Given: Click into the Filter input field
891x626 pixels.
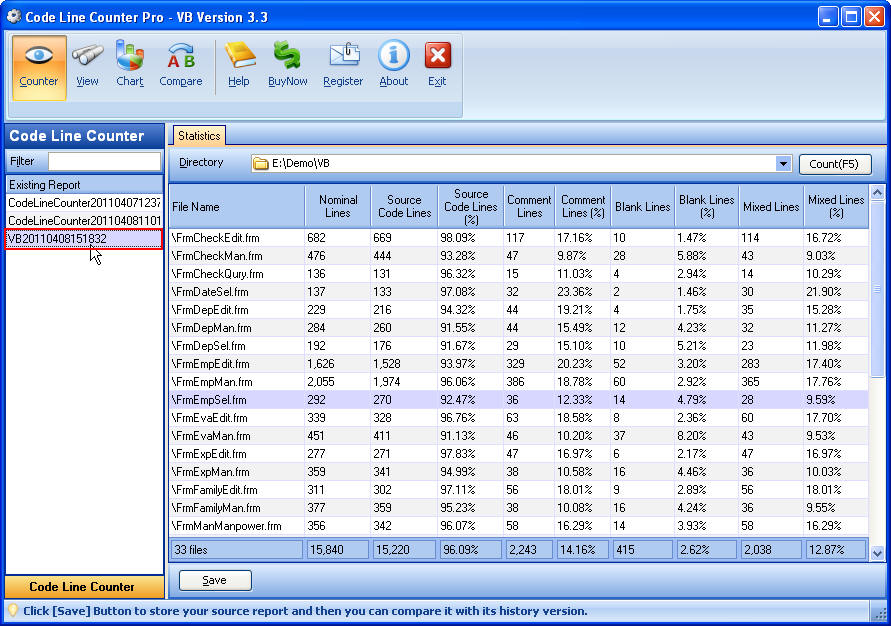Looking at the screenshot, I should coord(105,161).
